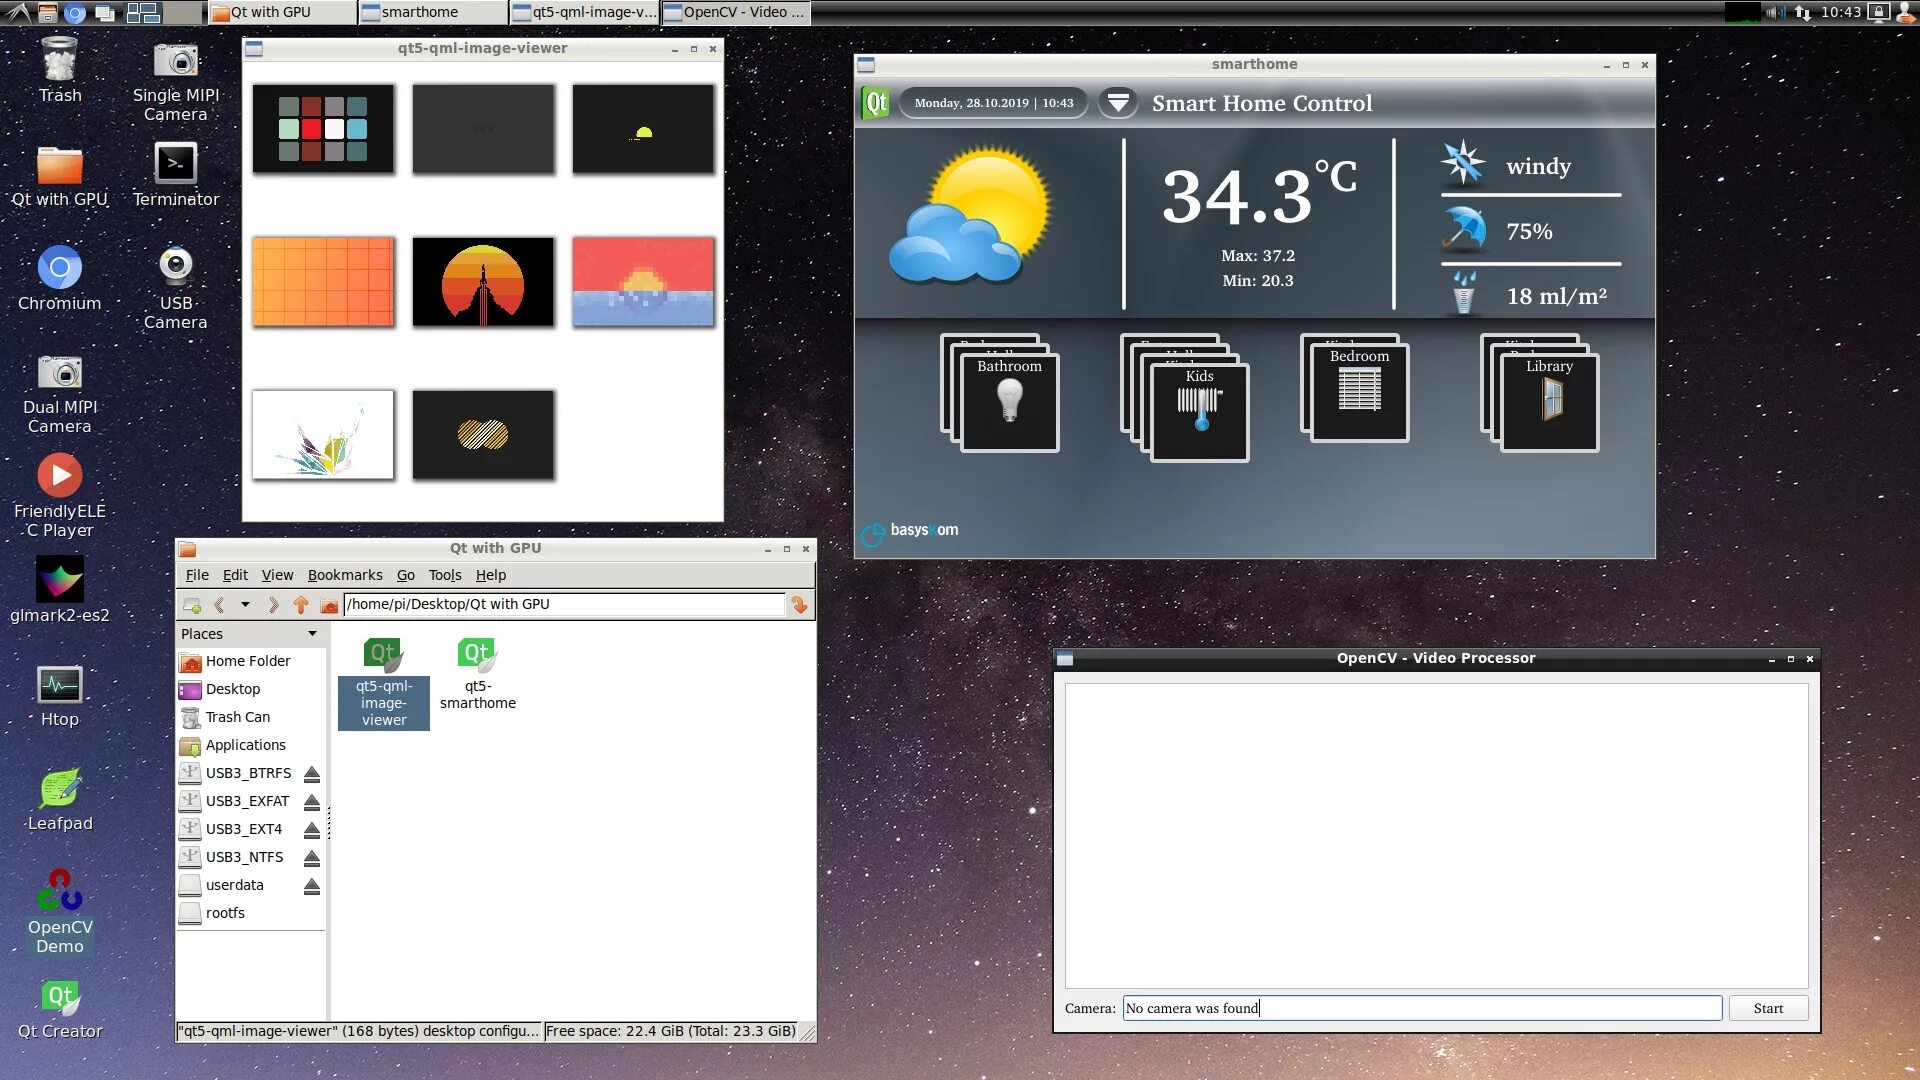Open the Bookmarks menu in file manager
This screenshot has width=1920, height=1080.
point(344,574)
